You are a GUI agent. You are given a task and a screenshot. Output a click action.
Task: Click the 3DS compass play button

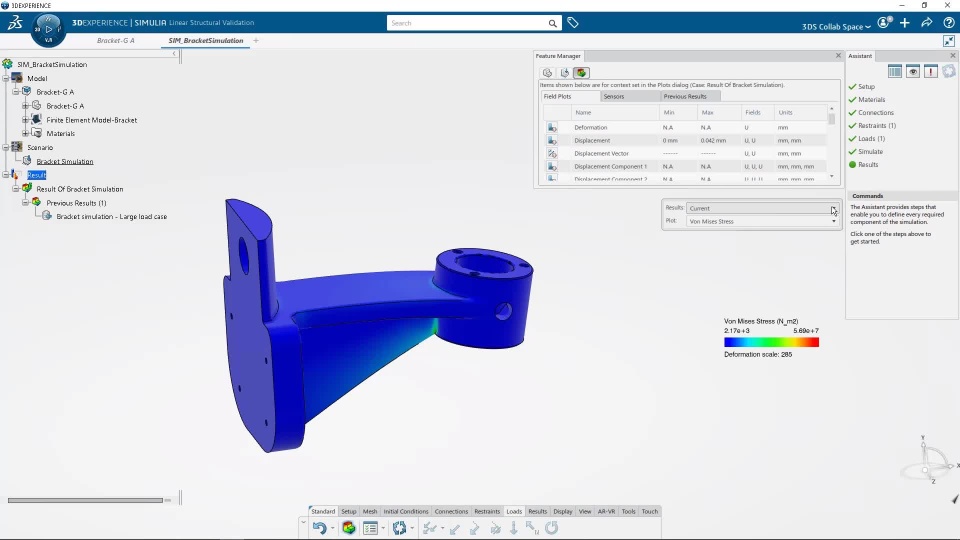48,29
